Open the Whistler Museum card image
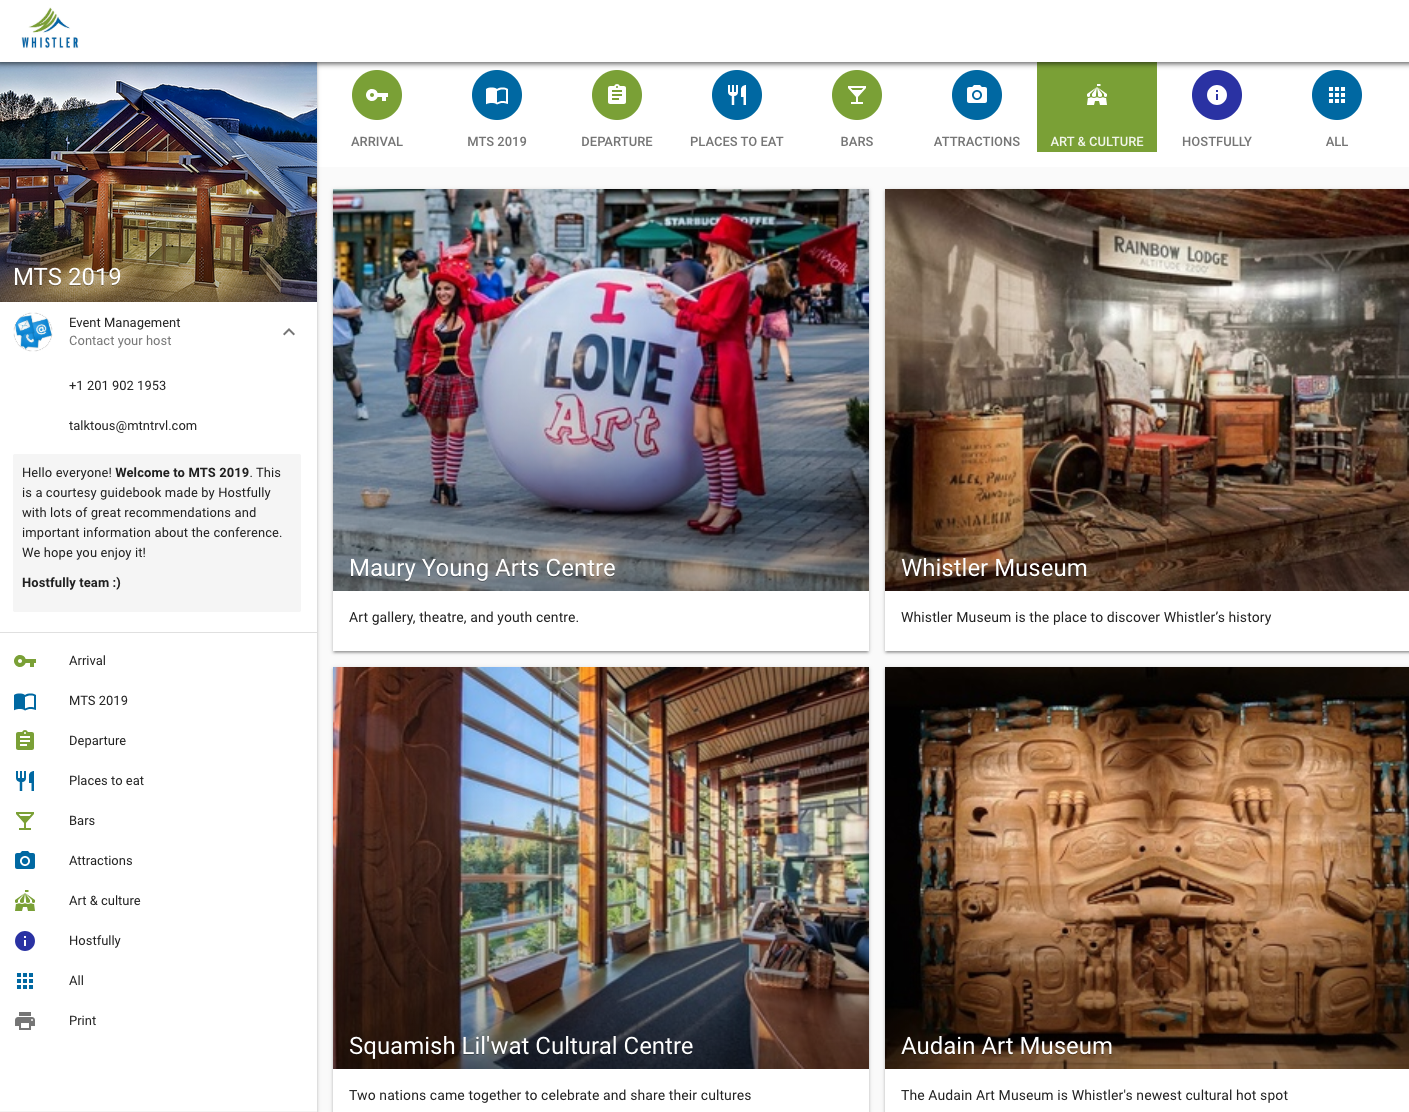The image size is (1409, 1112). [x=1146, y=390]
